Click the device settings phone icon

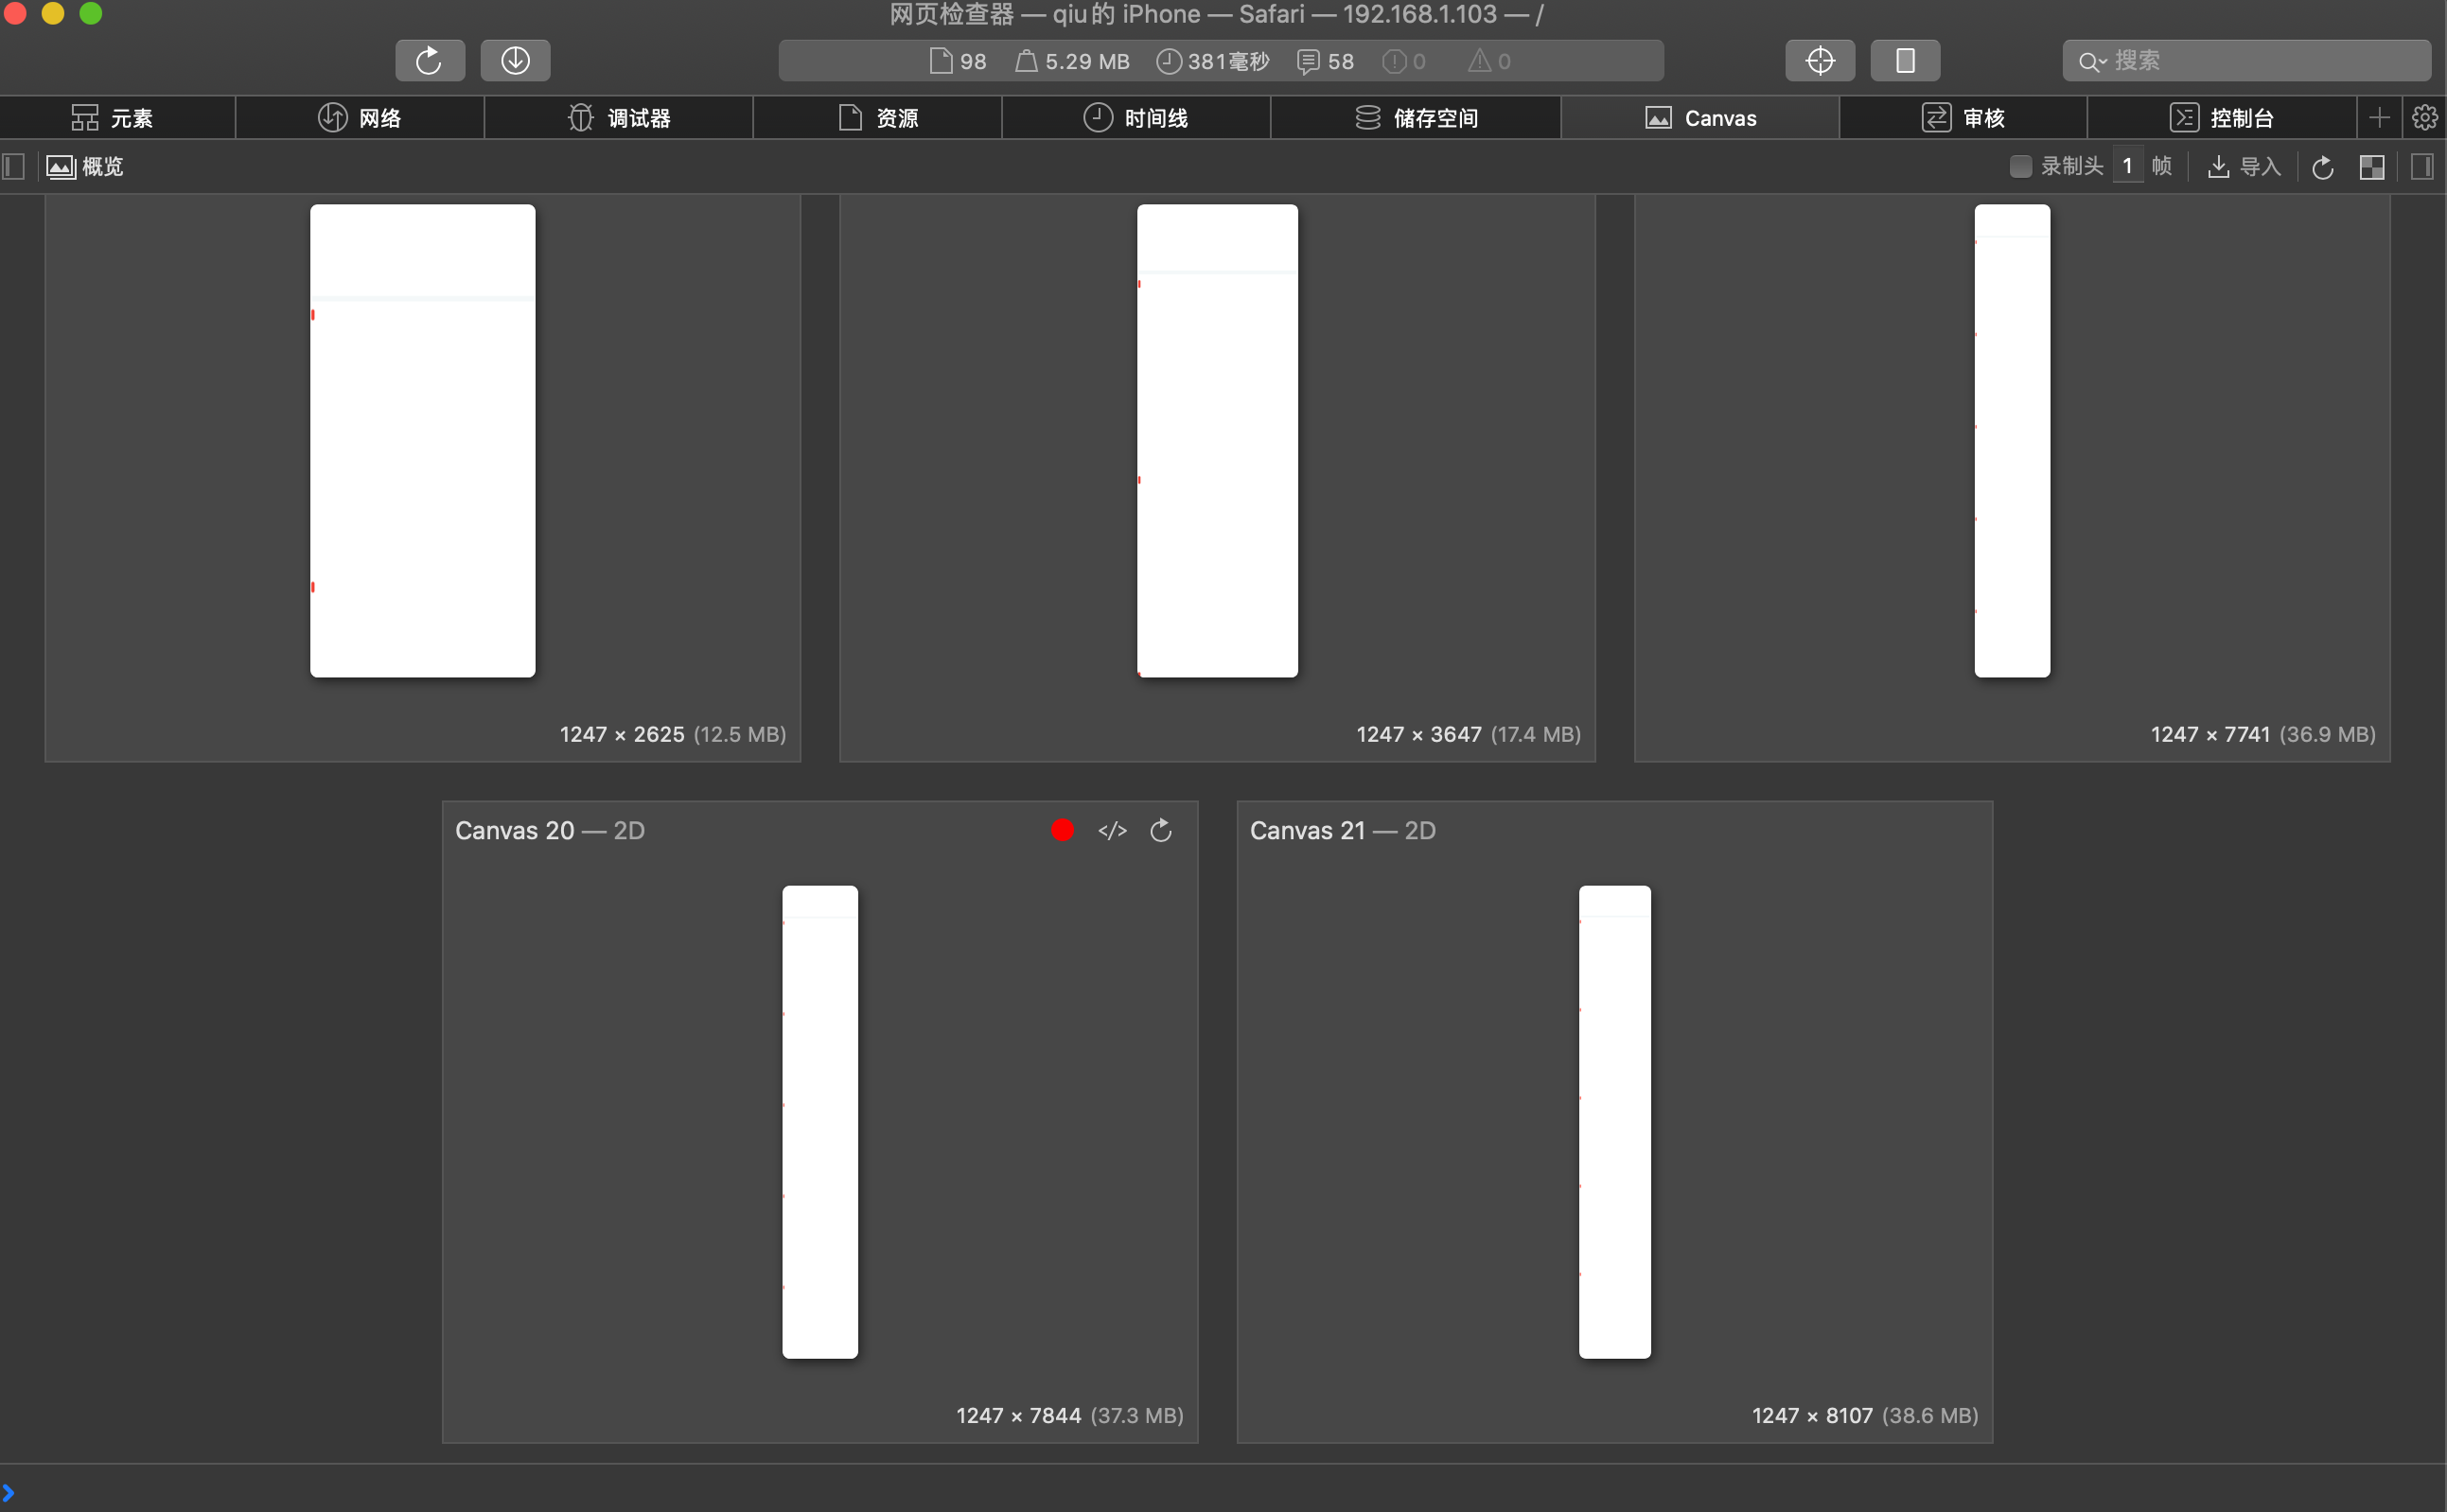tap(1904, 61)
